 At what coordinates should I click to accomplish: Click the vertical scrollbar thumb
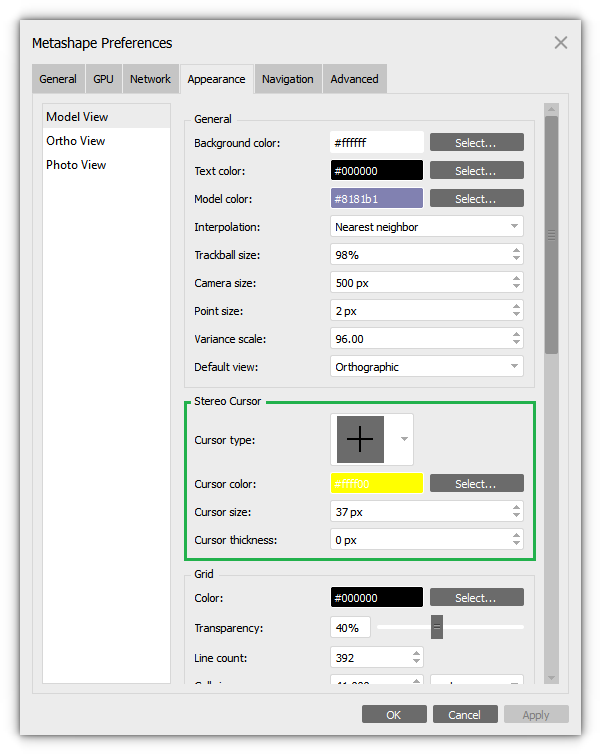551,235
